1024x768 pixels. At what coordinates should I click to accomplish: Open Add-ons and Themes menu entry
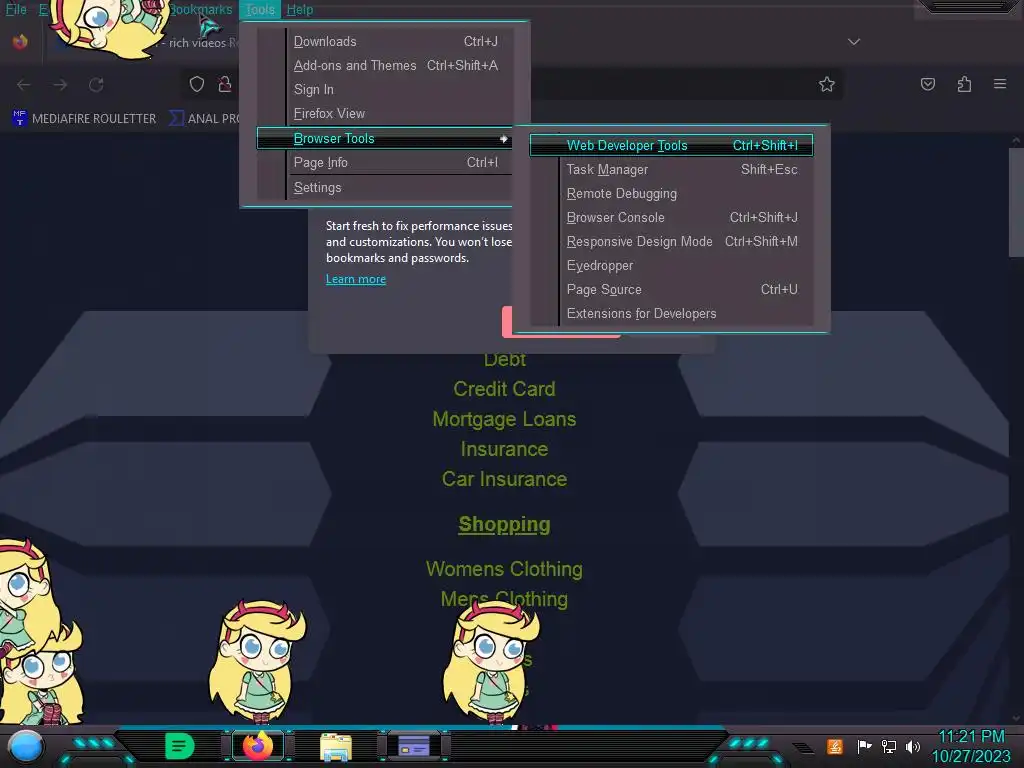click(385, 65)
